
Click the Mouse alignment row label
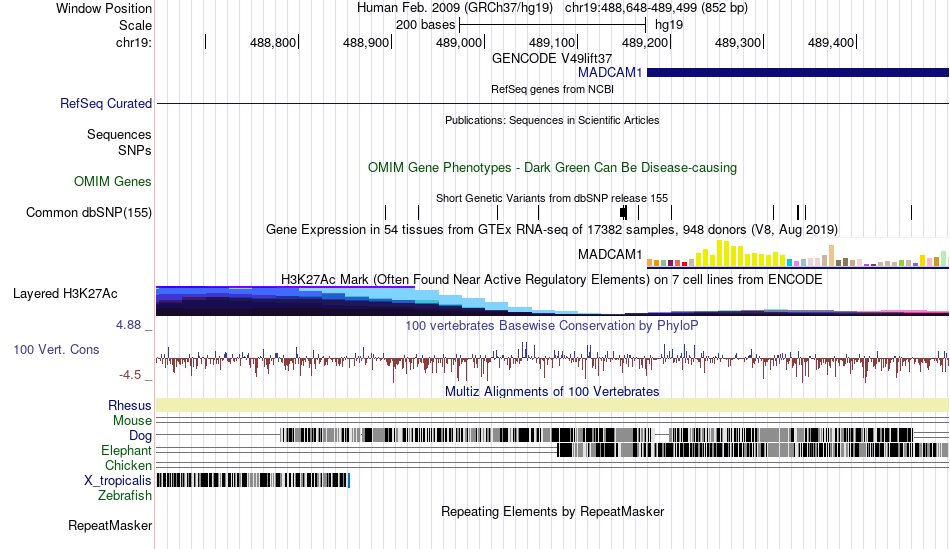tap(132, 421)
